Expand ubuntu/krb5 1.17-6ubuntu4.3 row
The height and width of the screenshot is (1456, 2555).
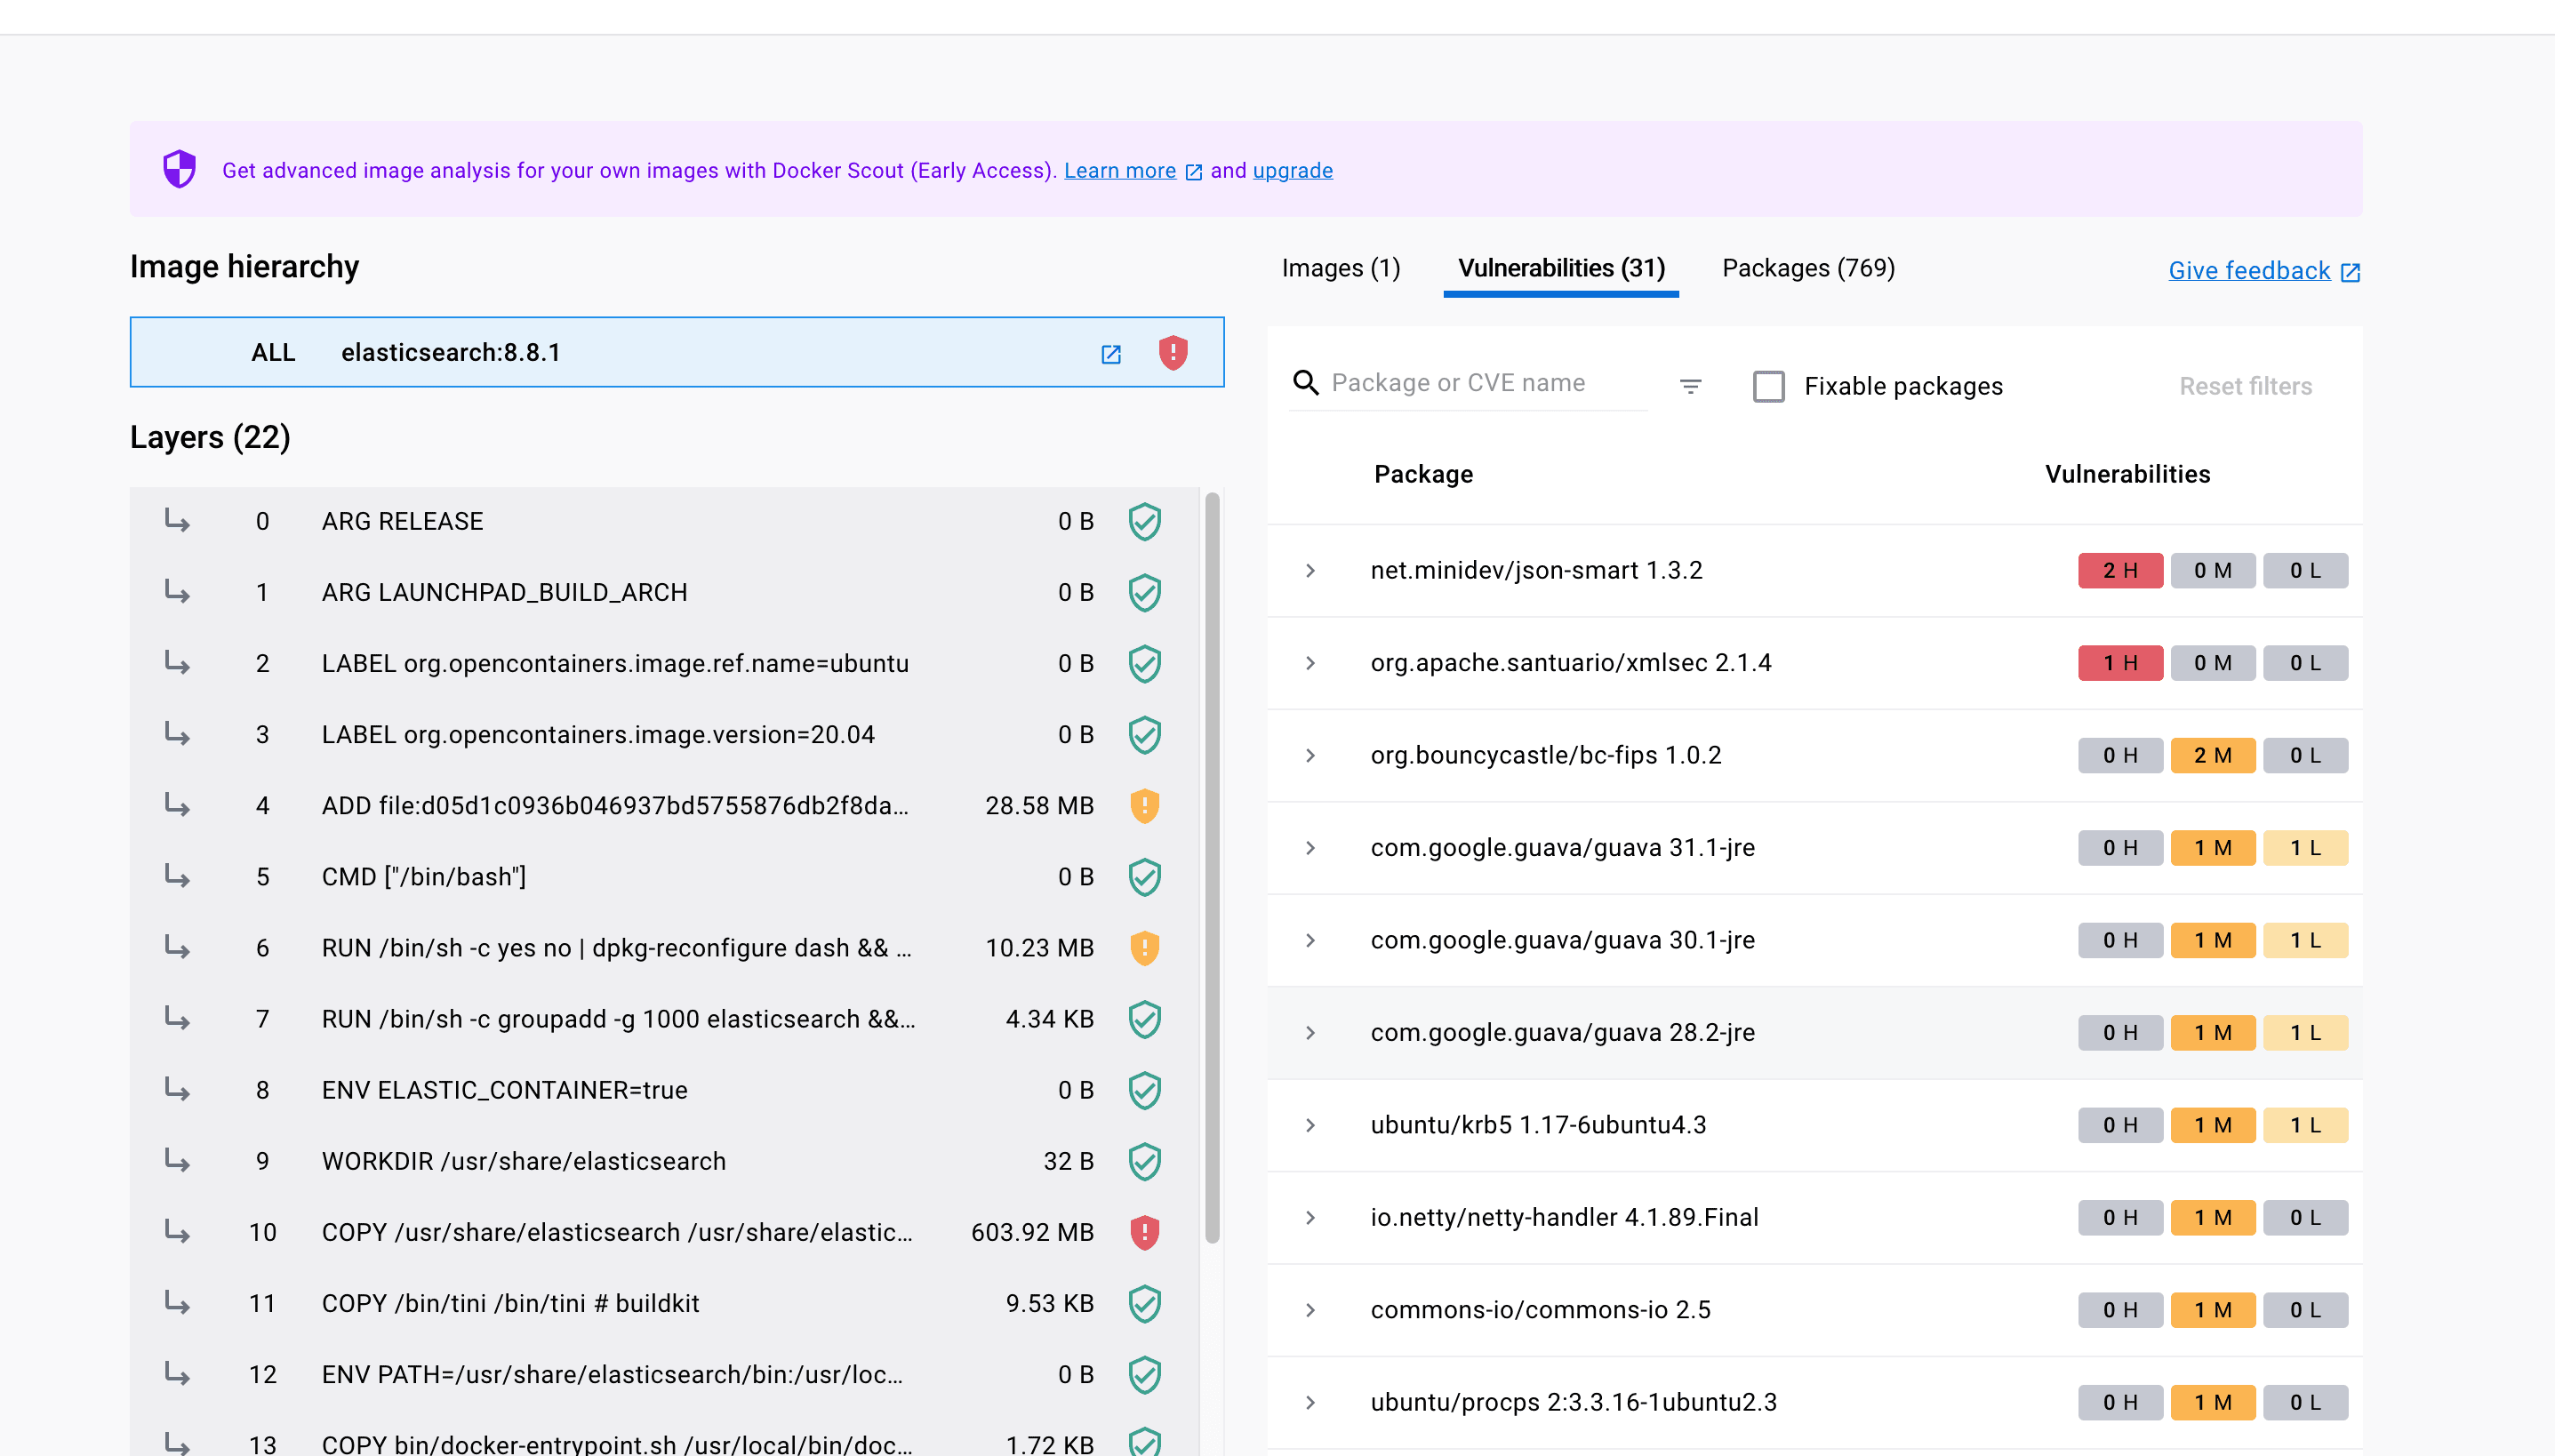pyautogui.click(x=1310, y=1125)
